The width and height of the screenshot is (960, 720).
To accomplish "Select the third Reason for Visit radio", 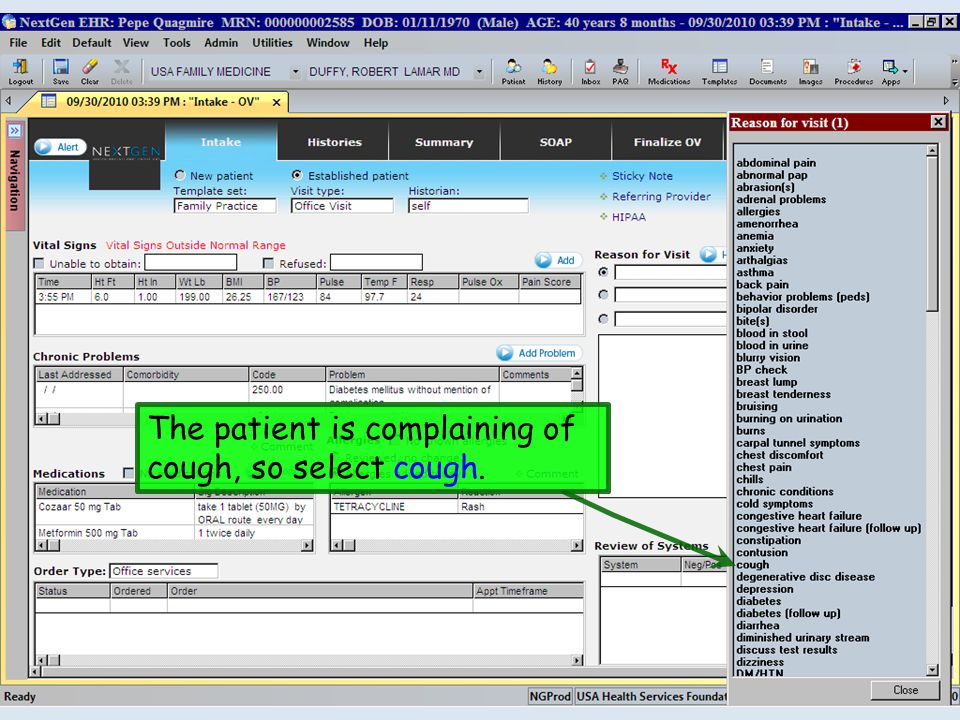I will tap(604, 318).
